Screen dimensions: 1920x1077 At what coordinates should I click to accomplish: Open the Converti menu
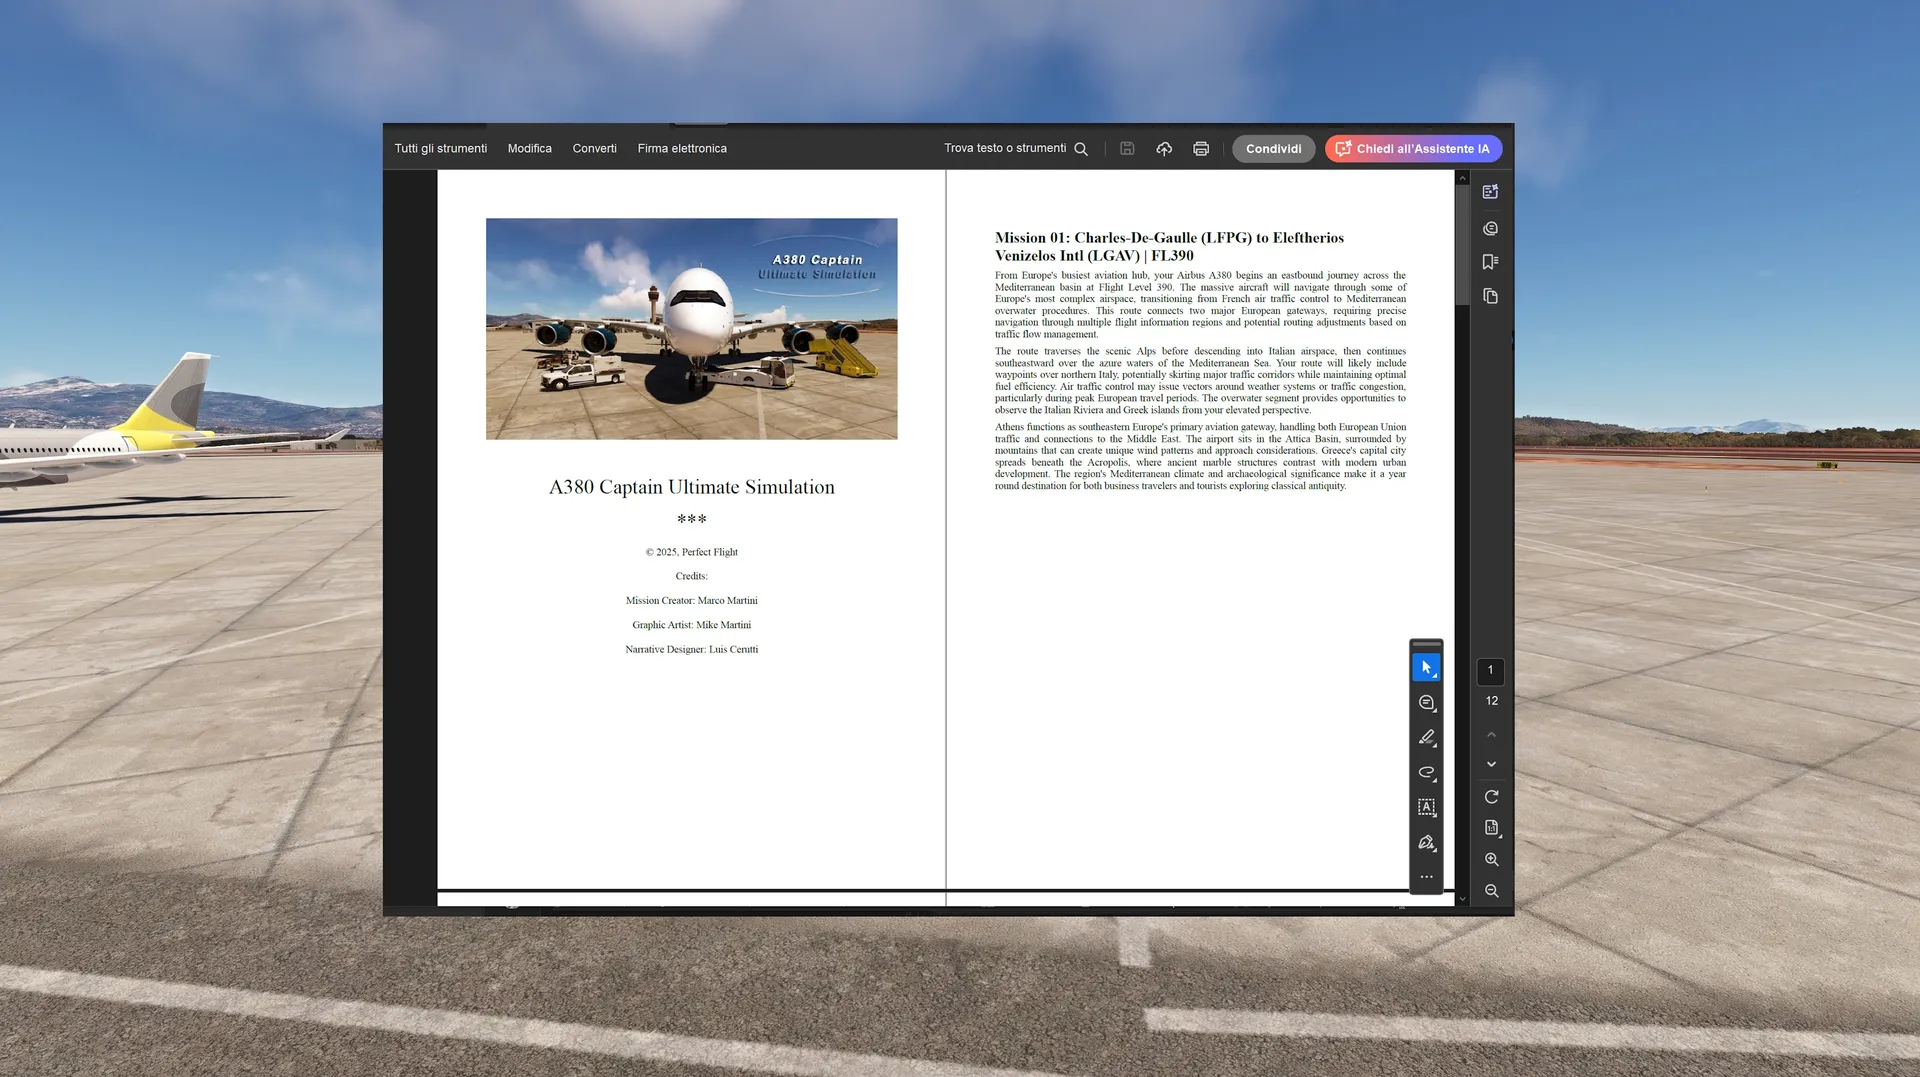tap(594, 149)
